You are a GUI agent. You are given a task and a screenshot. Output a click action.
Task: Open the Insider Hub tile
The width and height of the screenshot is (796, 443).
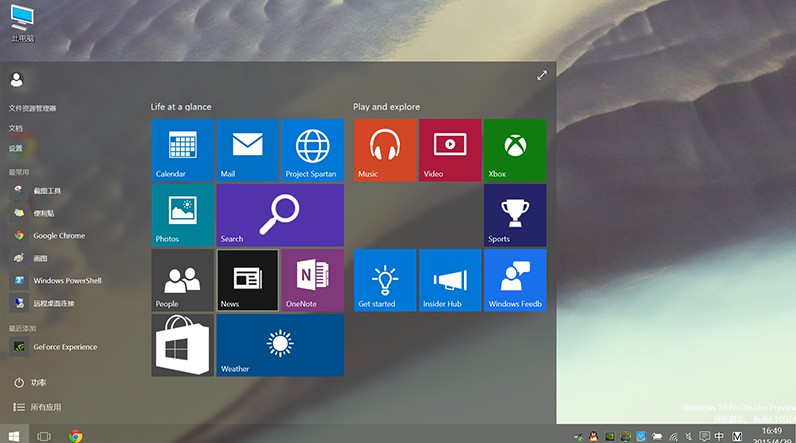[x=450, y=280]
